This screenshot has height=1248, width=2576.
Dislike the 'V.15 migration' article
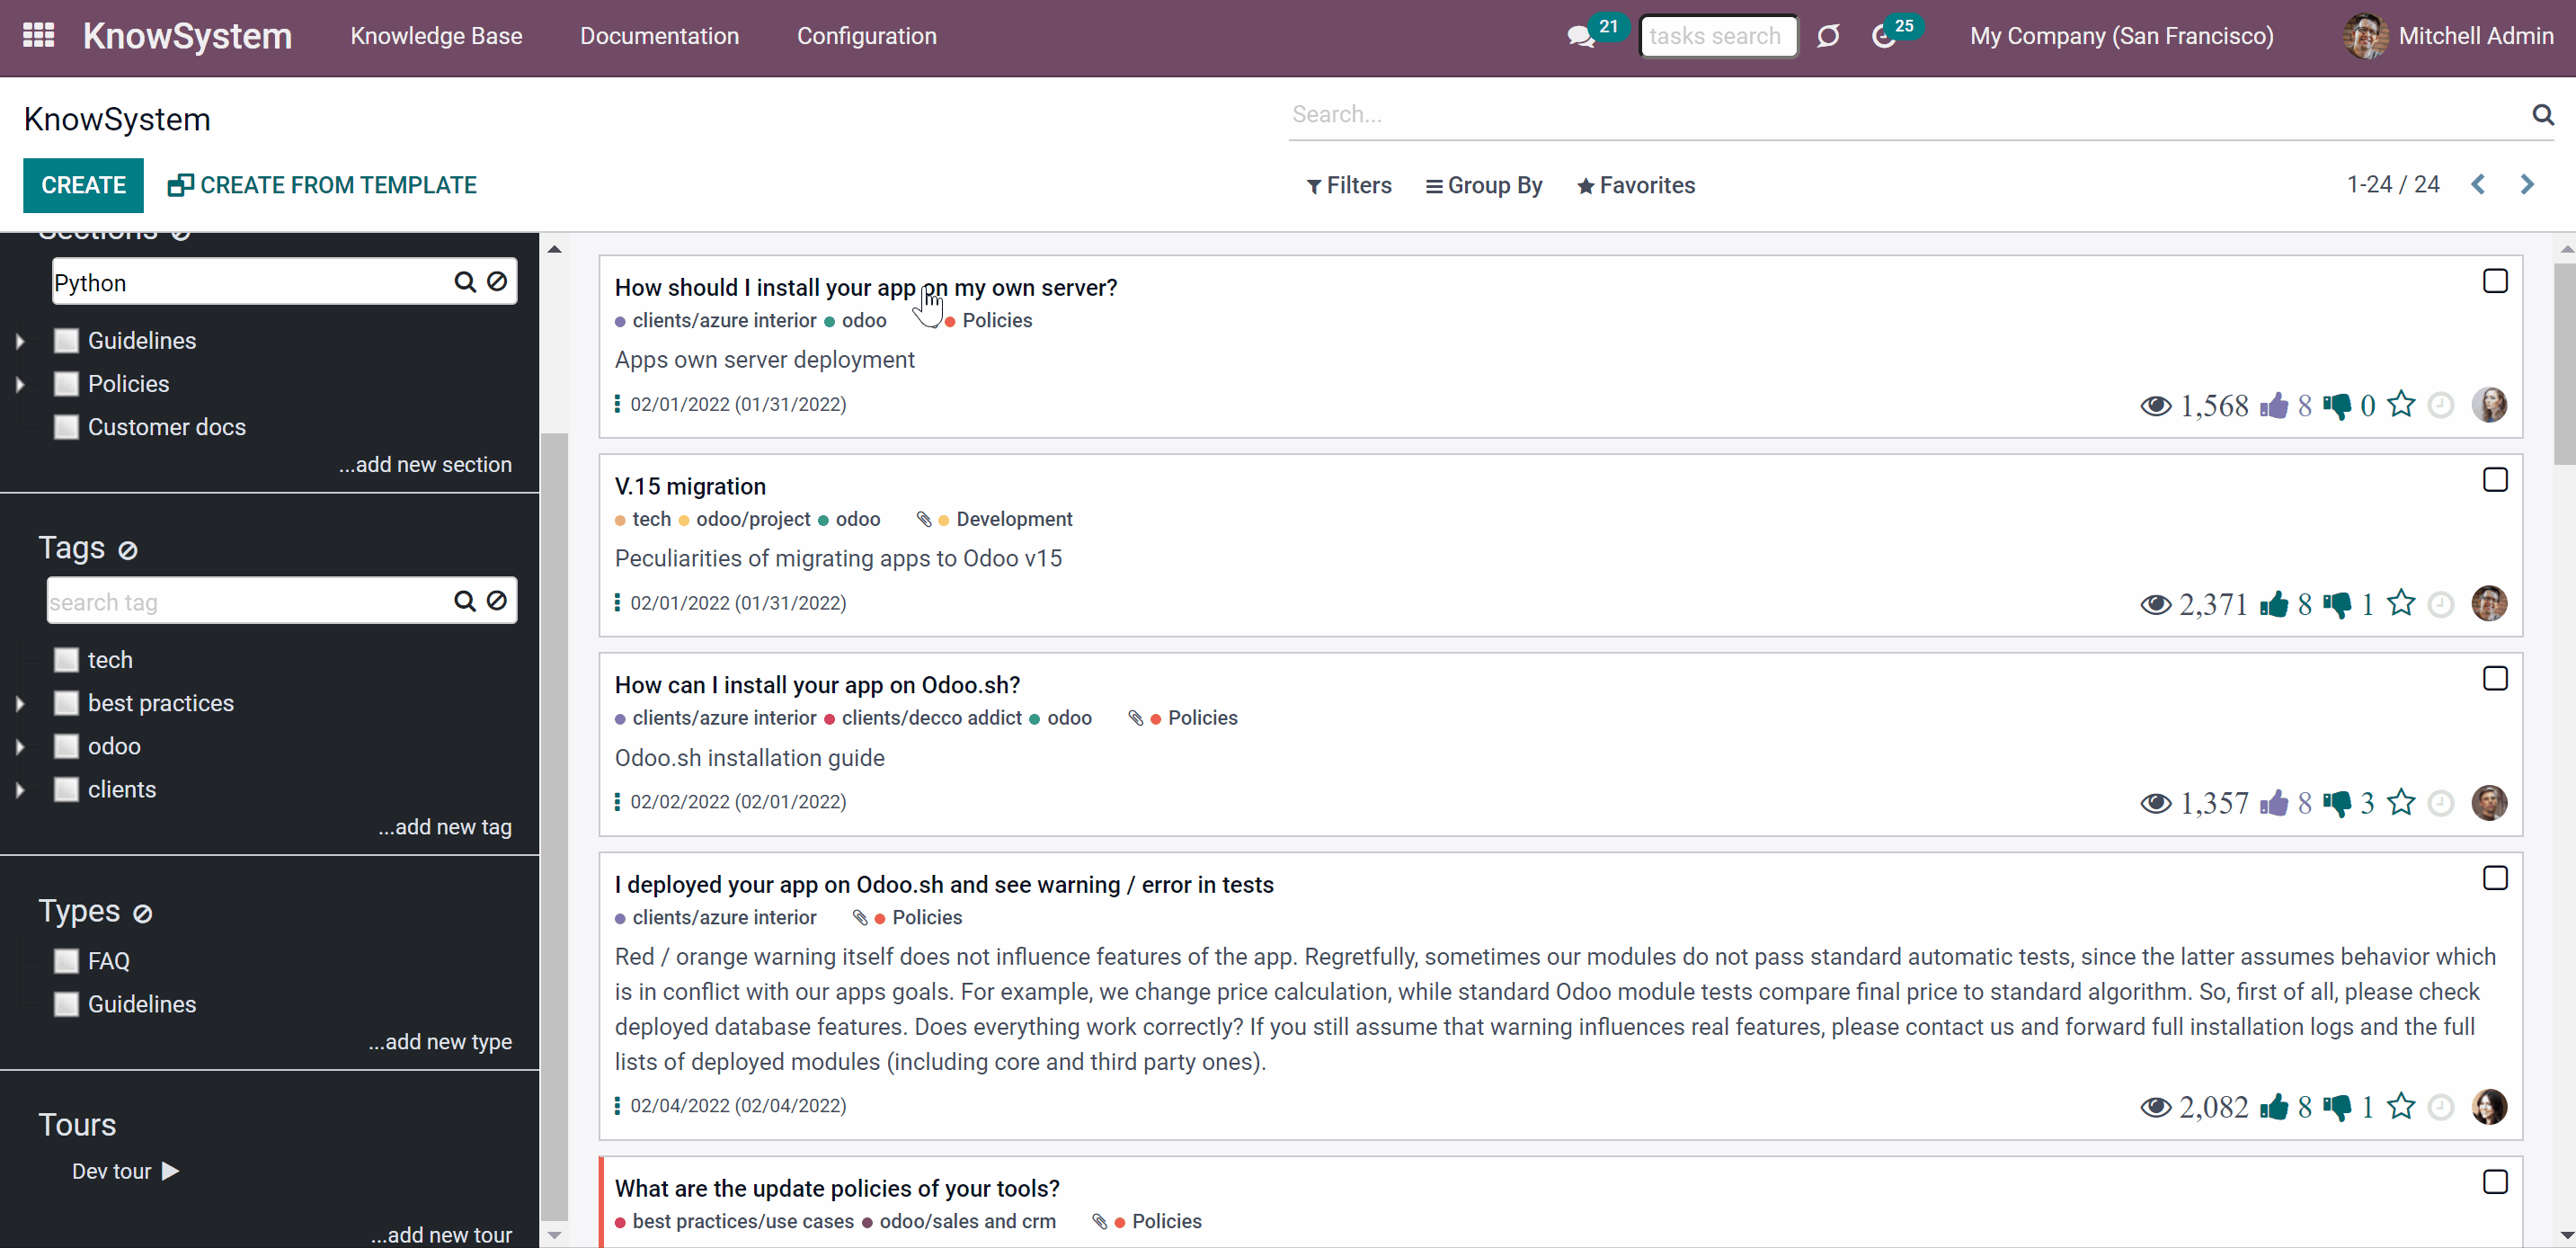pyautogui.click(x=2337, y=605)
